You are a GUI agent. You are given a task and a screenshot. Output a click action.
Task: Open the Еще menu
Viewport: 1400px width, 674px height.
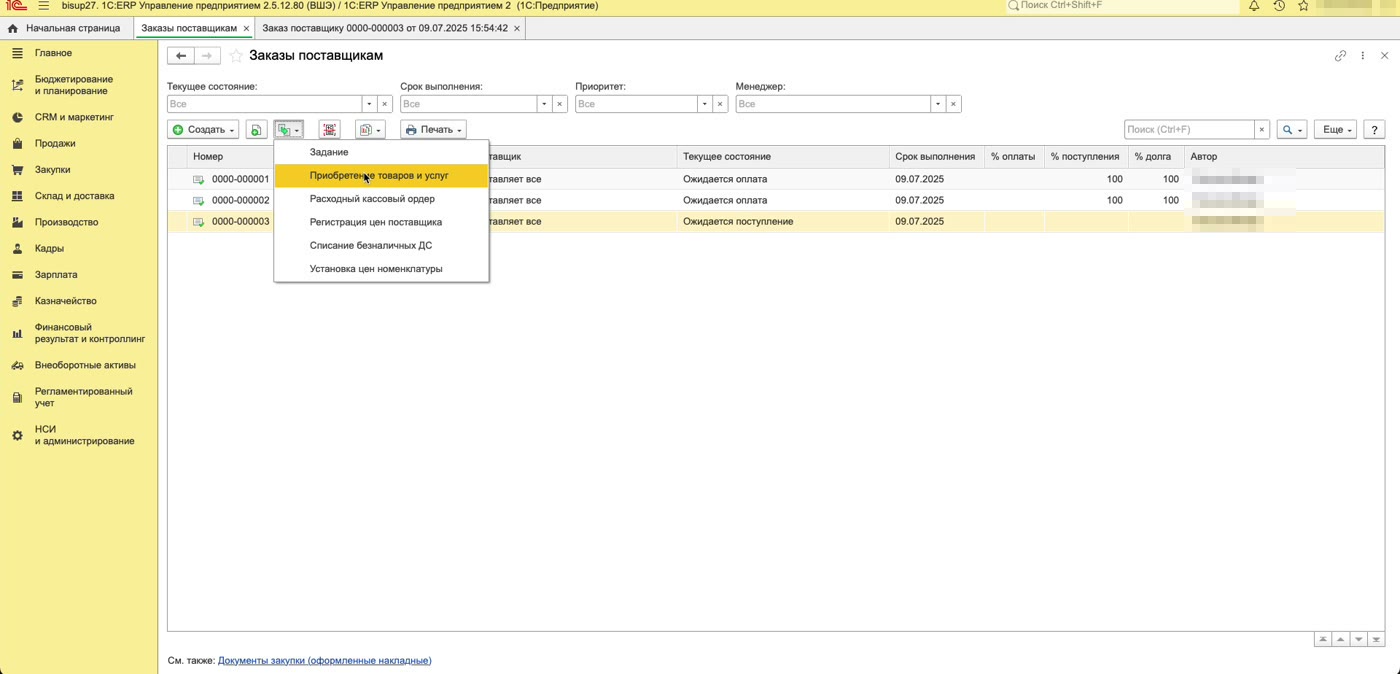point(1337,130)
